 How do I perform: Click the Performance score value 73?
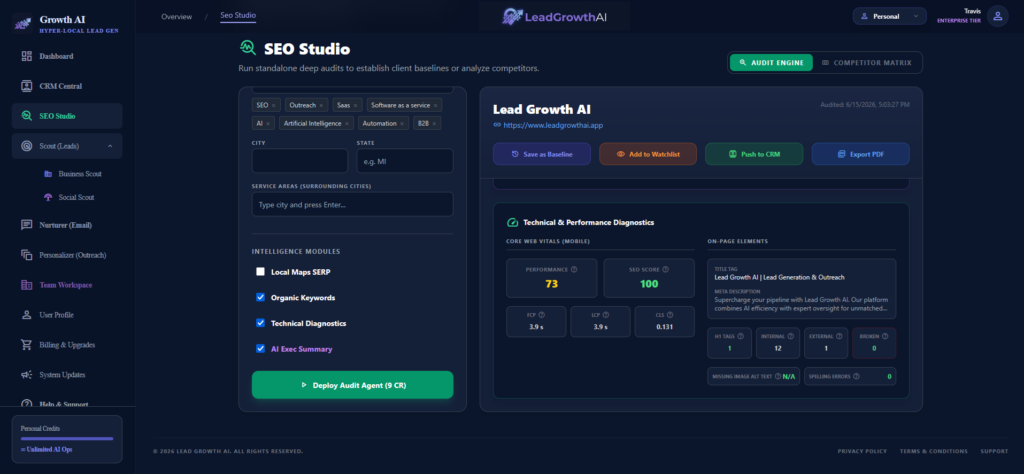point(552,284)
